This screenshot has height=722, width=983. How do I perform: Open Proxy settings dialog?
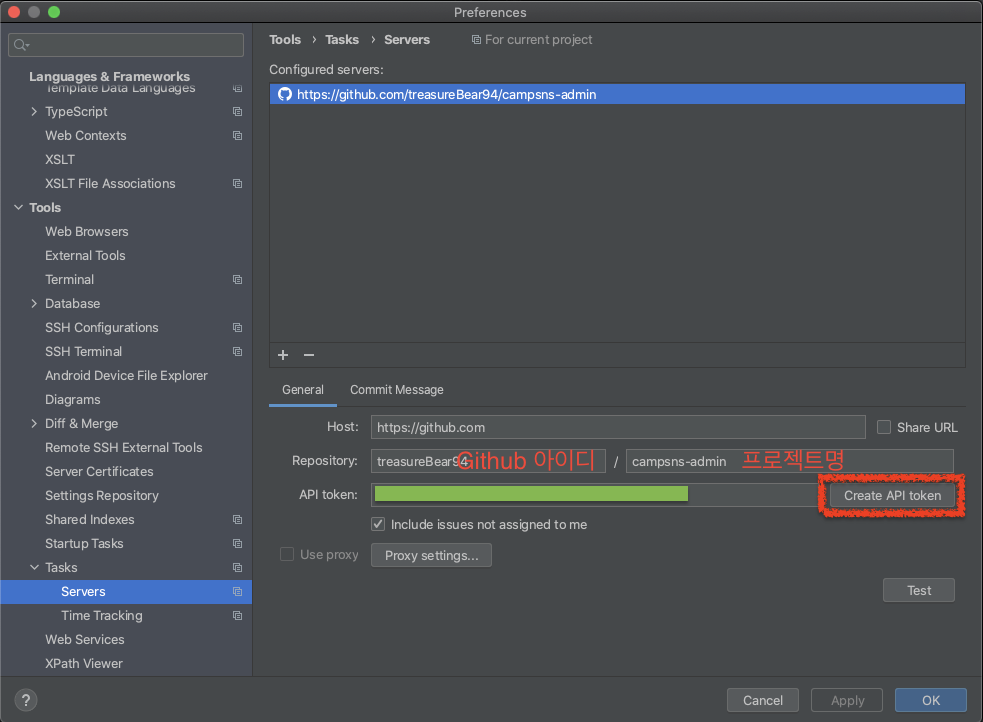(431, 555)
